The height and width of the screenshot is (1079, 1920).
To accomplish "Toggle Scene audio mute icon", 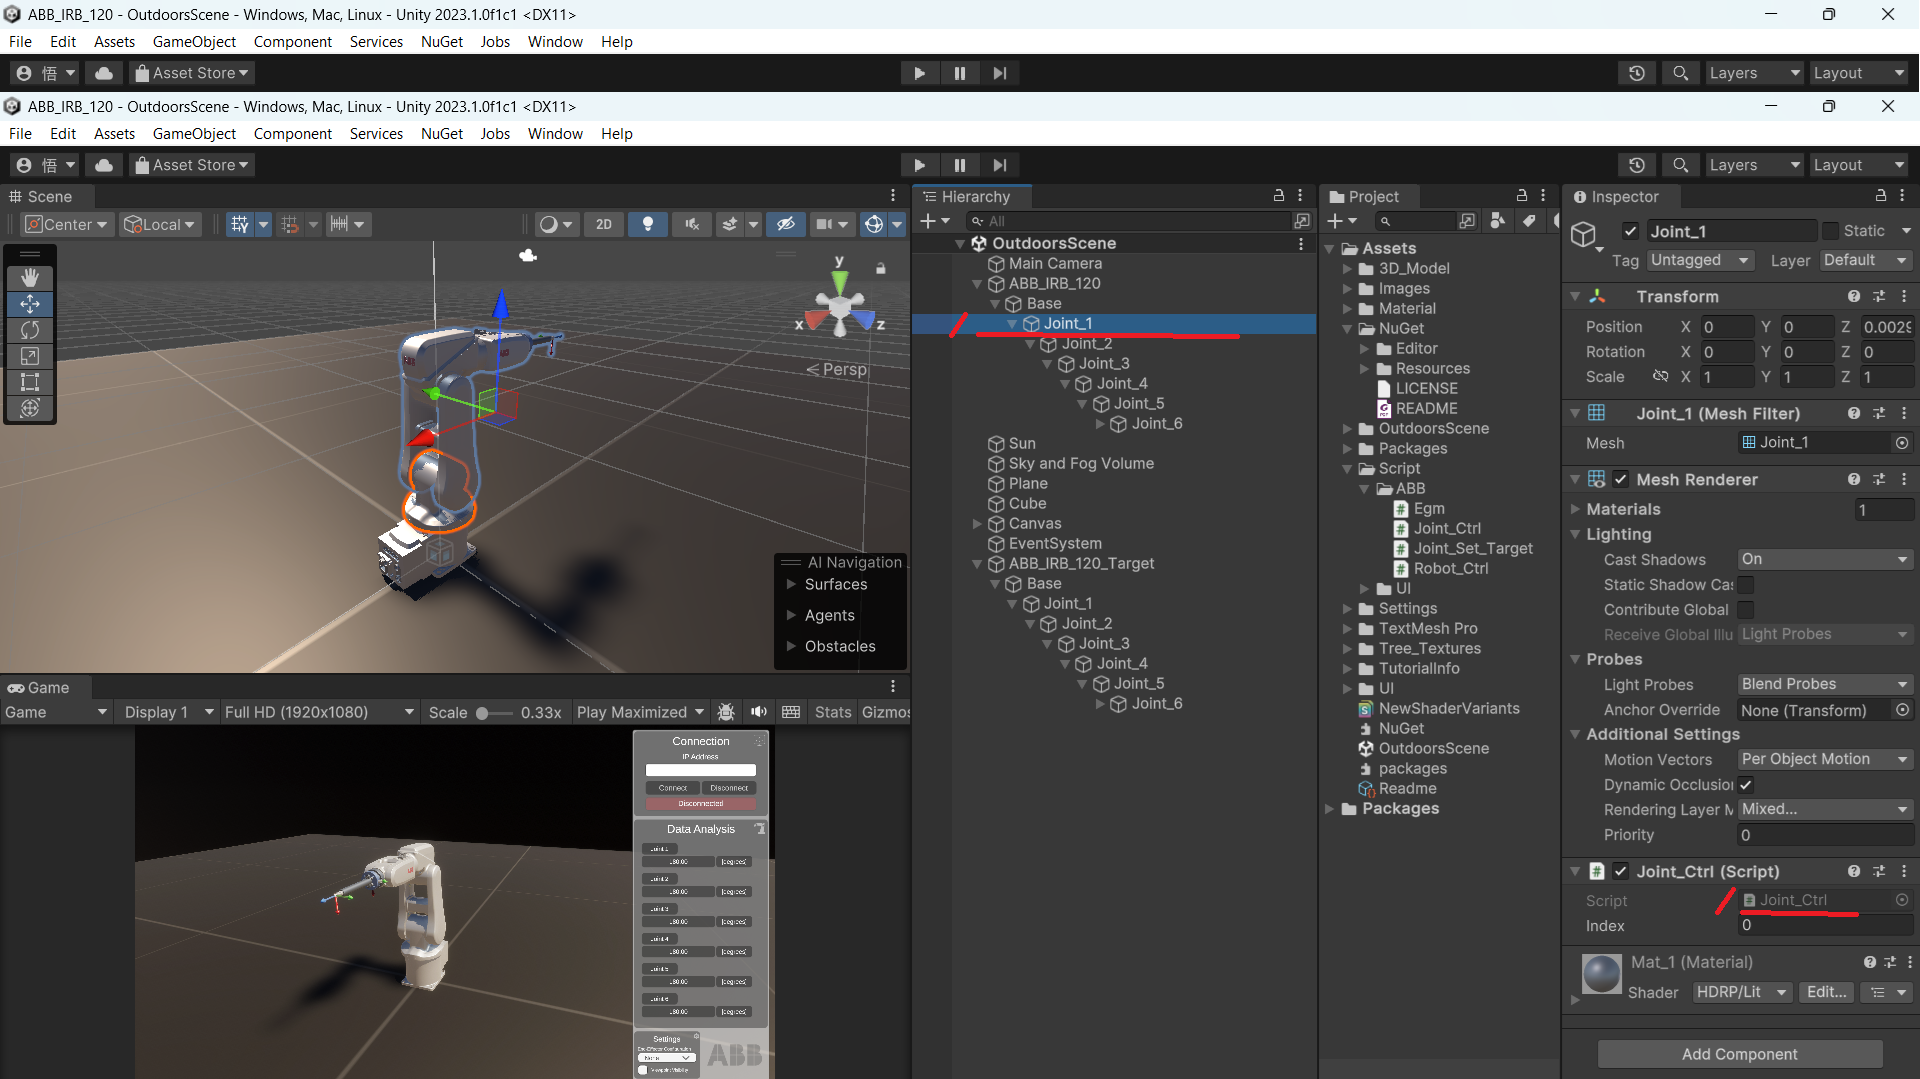I will [x=692, y=224].
